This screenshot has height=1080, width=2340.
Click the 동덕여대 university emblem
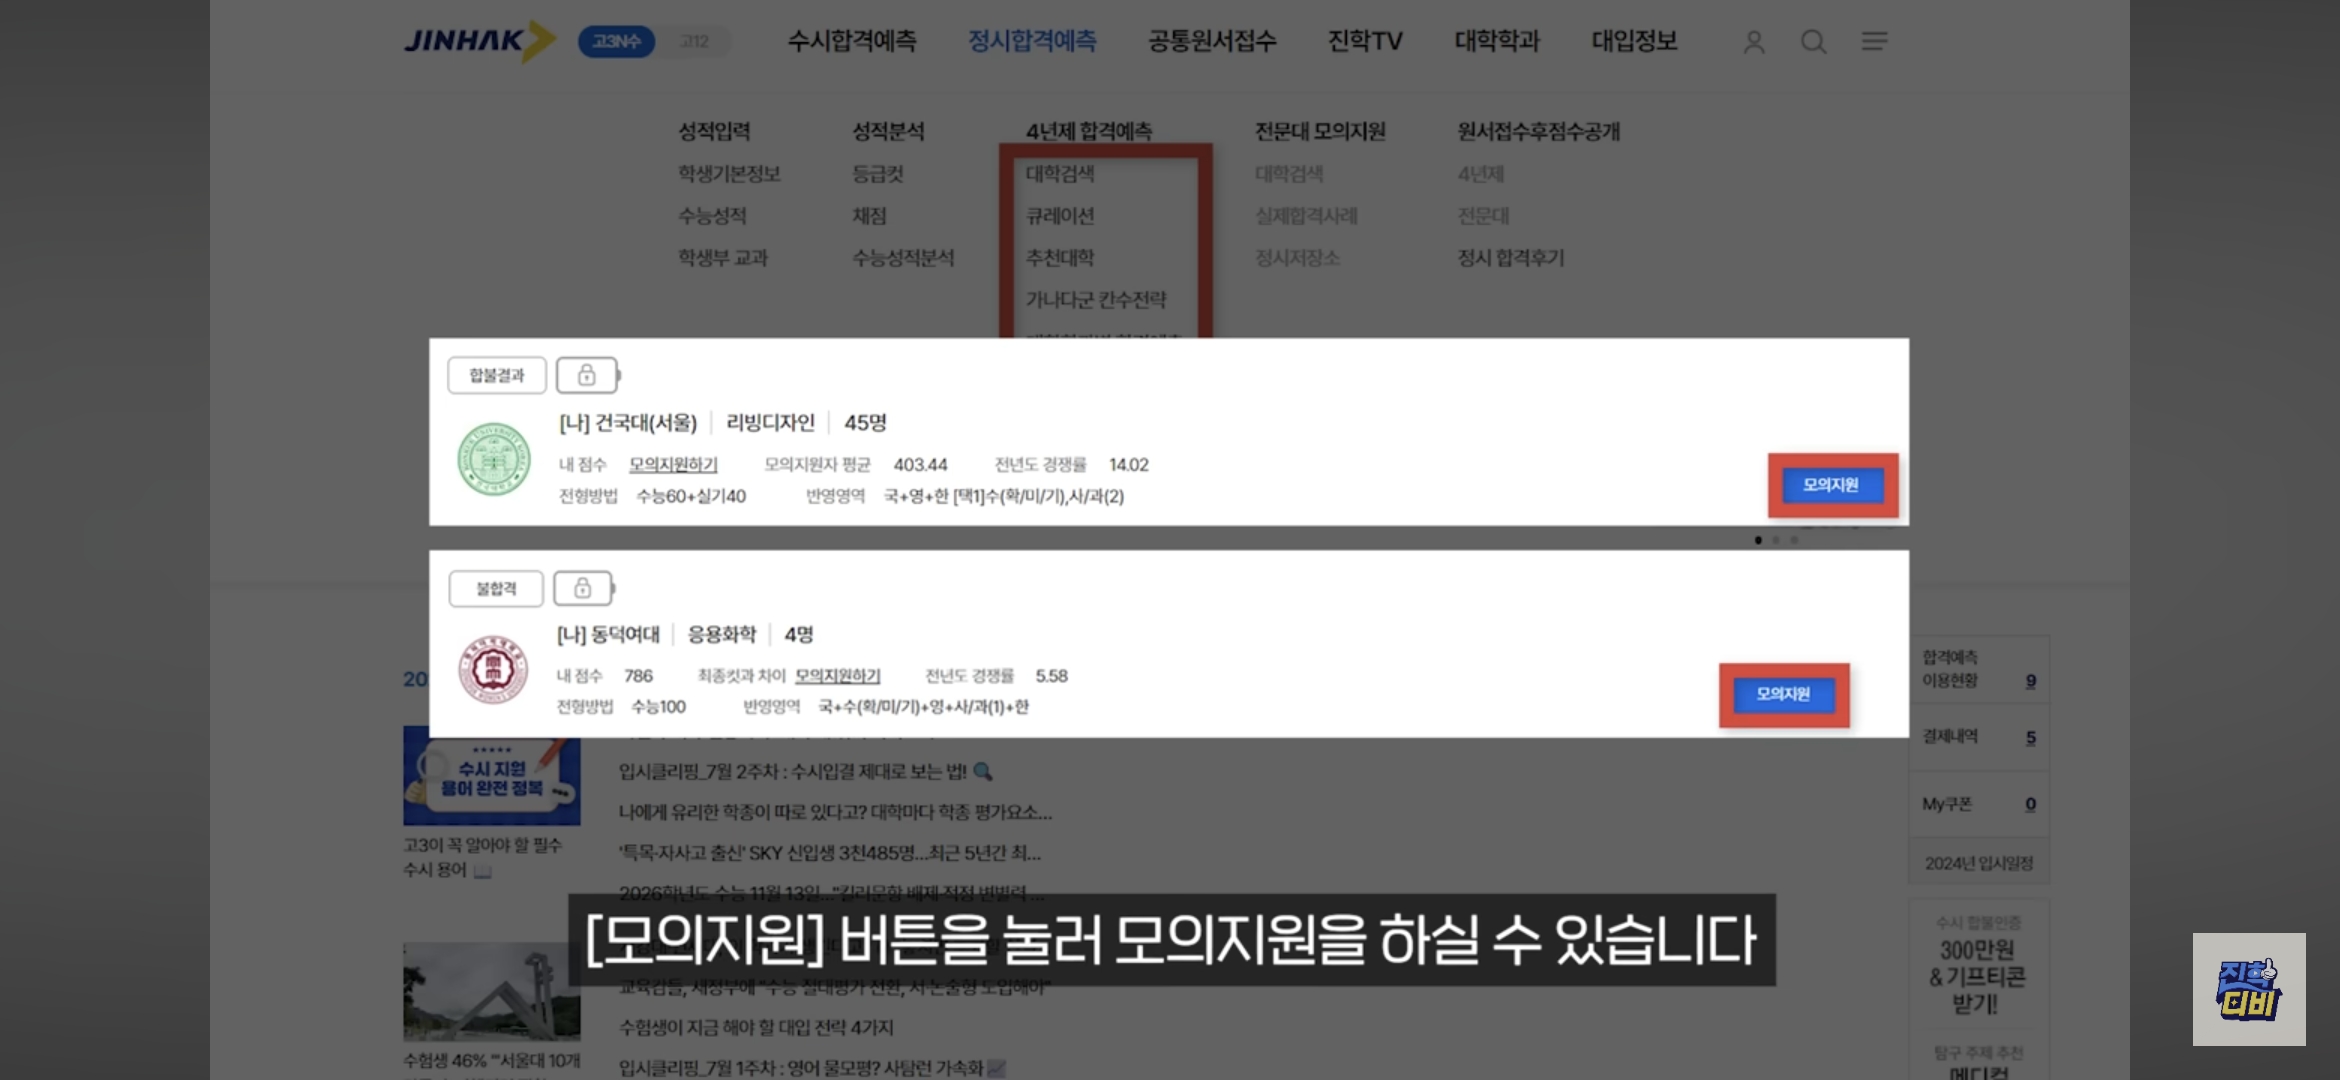493,669
